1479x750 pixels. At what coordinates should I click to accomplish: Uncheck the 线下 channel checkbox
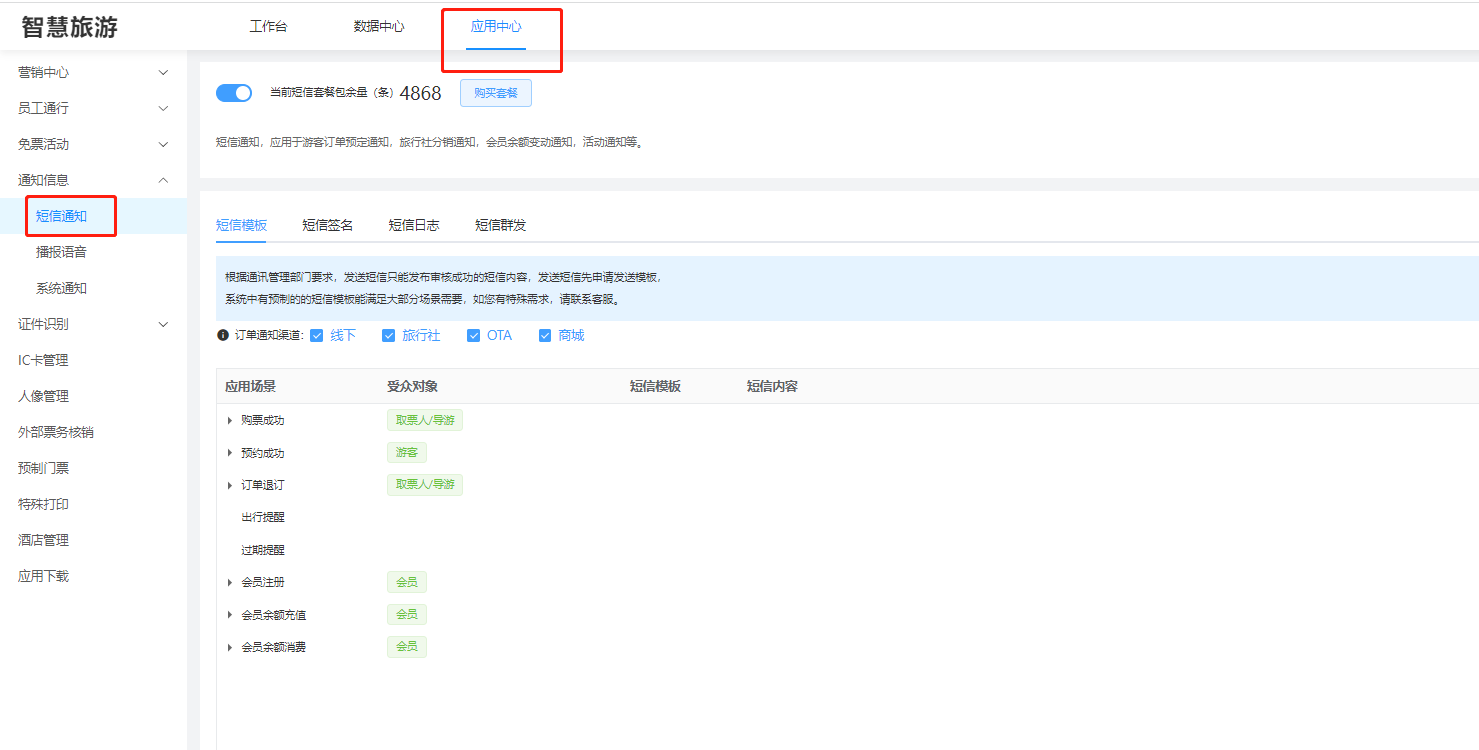click(x=317, y=336)
